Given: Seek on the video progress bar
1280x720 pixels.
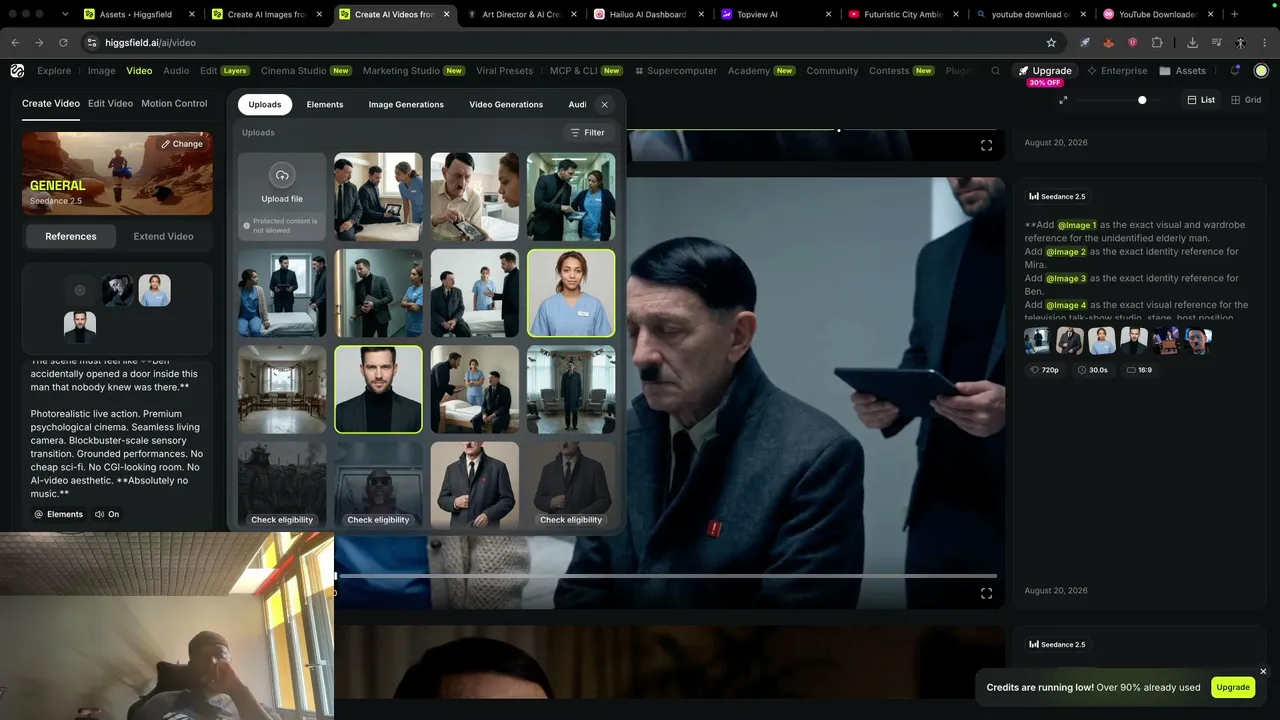Looking at the screenshot, I should pos(666,576).
